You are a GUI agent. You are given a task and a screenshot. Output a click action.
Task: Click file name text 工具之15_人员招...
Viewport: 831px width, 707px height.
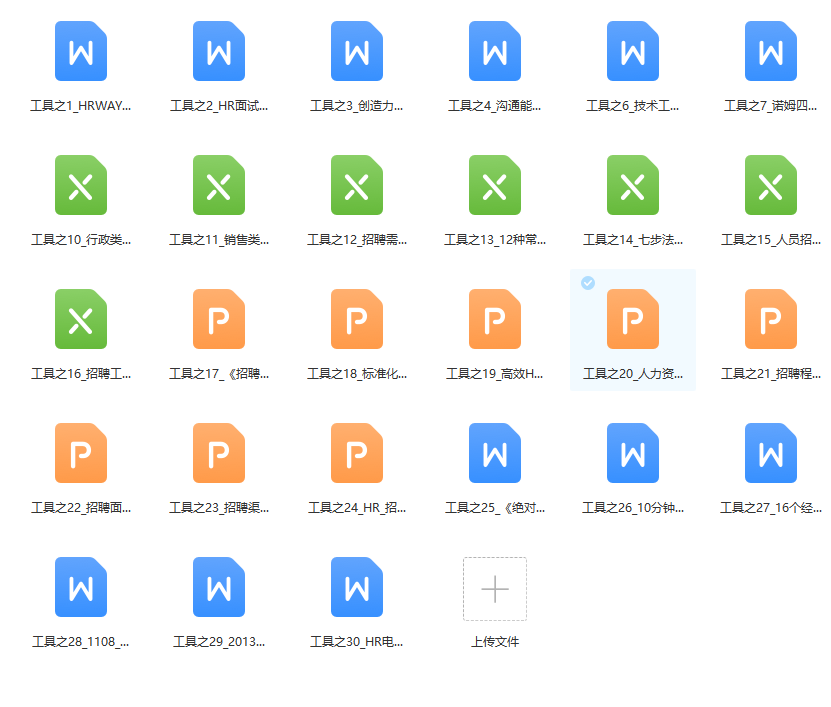771,240
